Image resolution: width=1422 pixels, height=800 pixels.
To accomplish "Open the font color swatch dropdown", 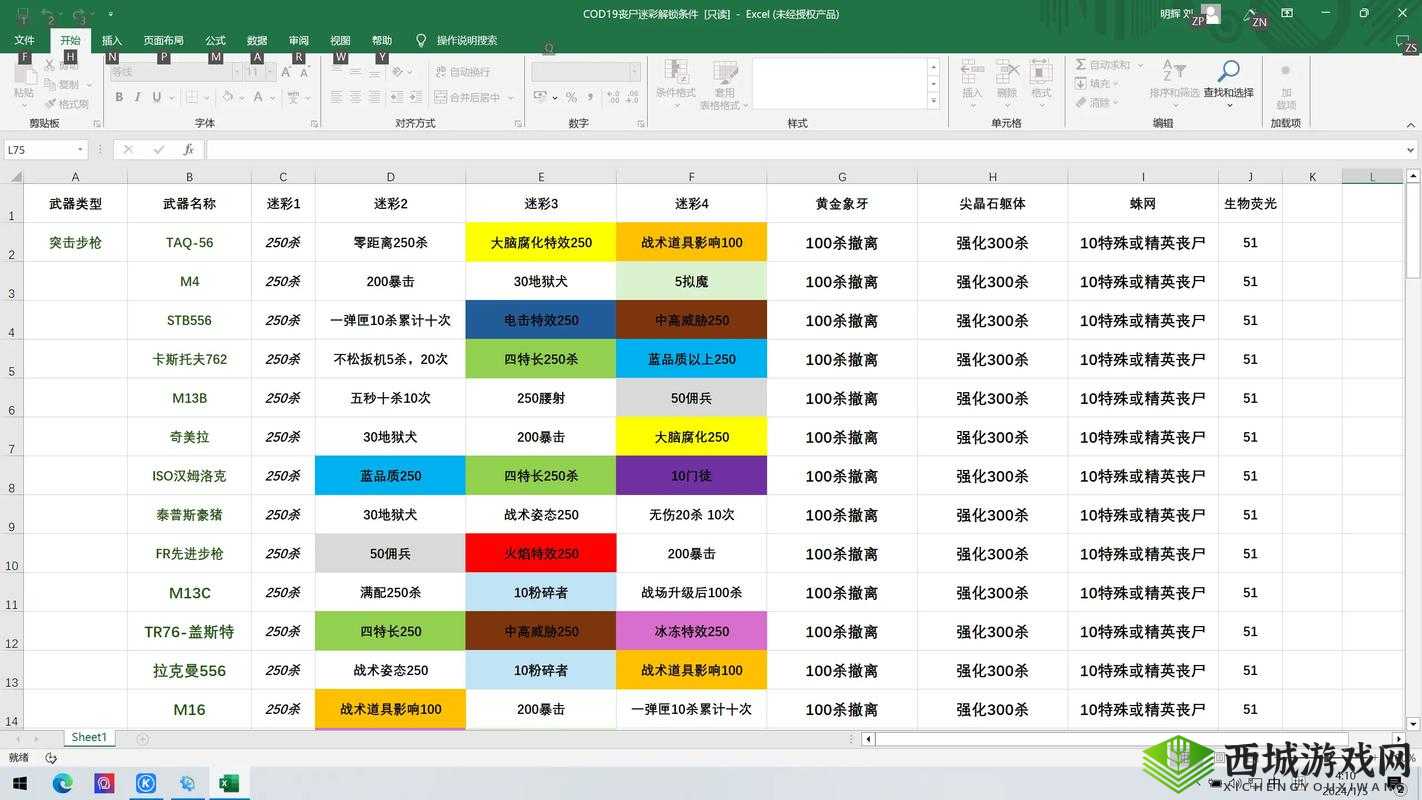I will 272,97.
